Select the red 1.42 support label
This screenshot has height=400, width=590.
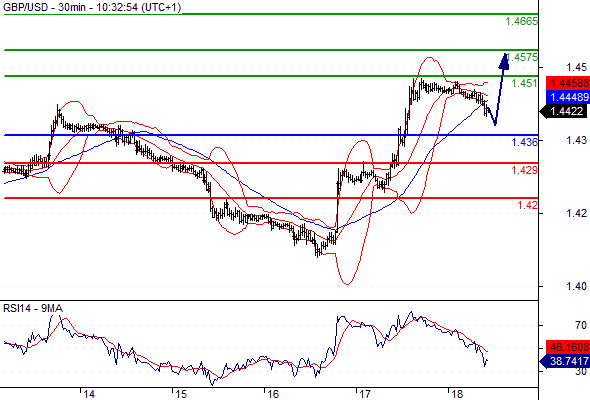coord(527,205)
